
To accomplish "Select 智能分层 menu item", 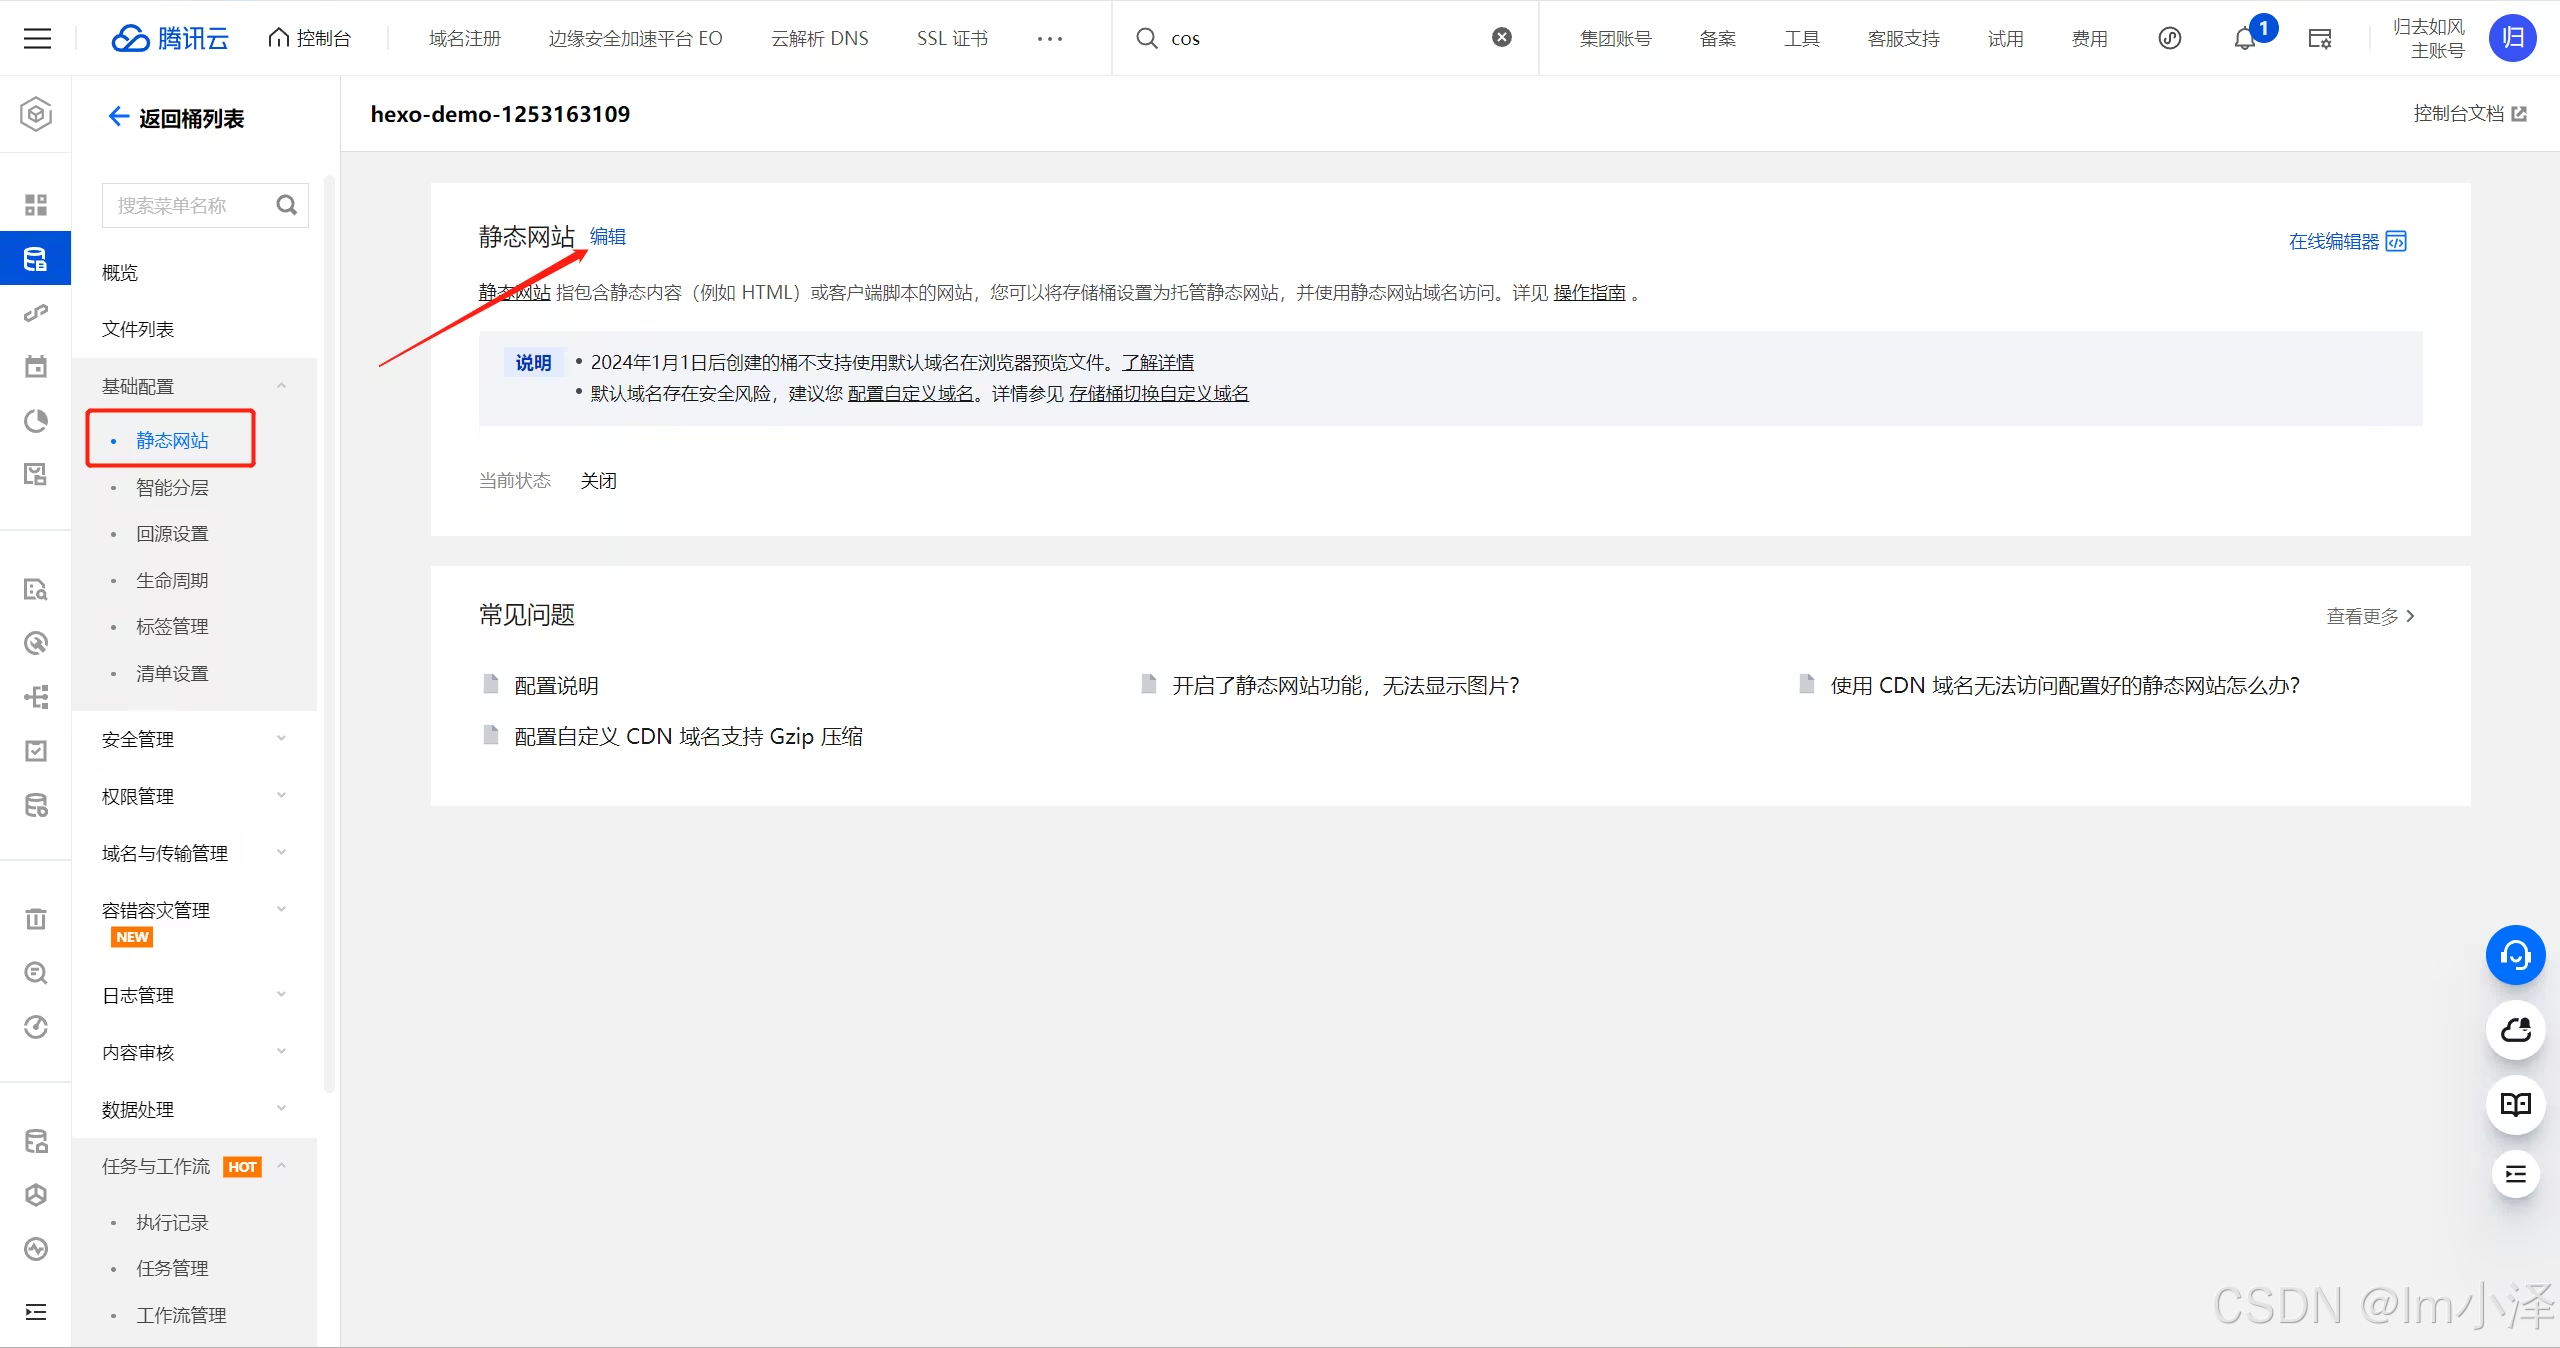I will (172, 488).
